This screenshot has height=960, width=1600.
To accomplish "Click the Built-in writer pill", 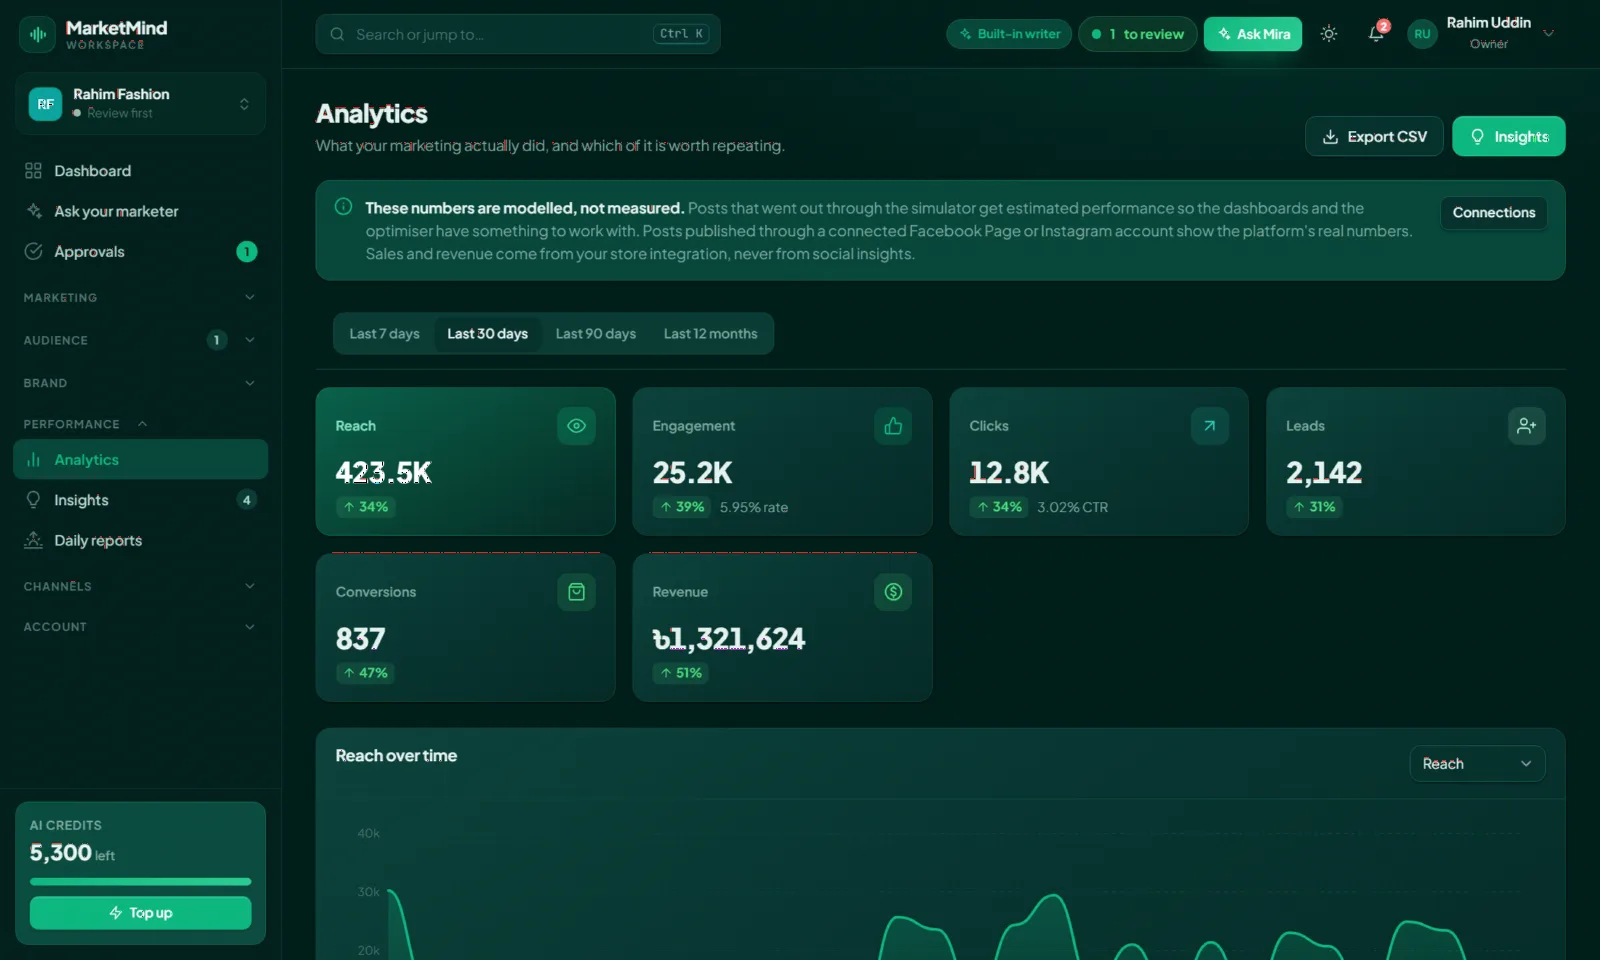I will point(1009,34).
